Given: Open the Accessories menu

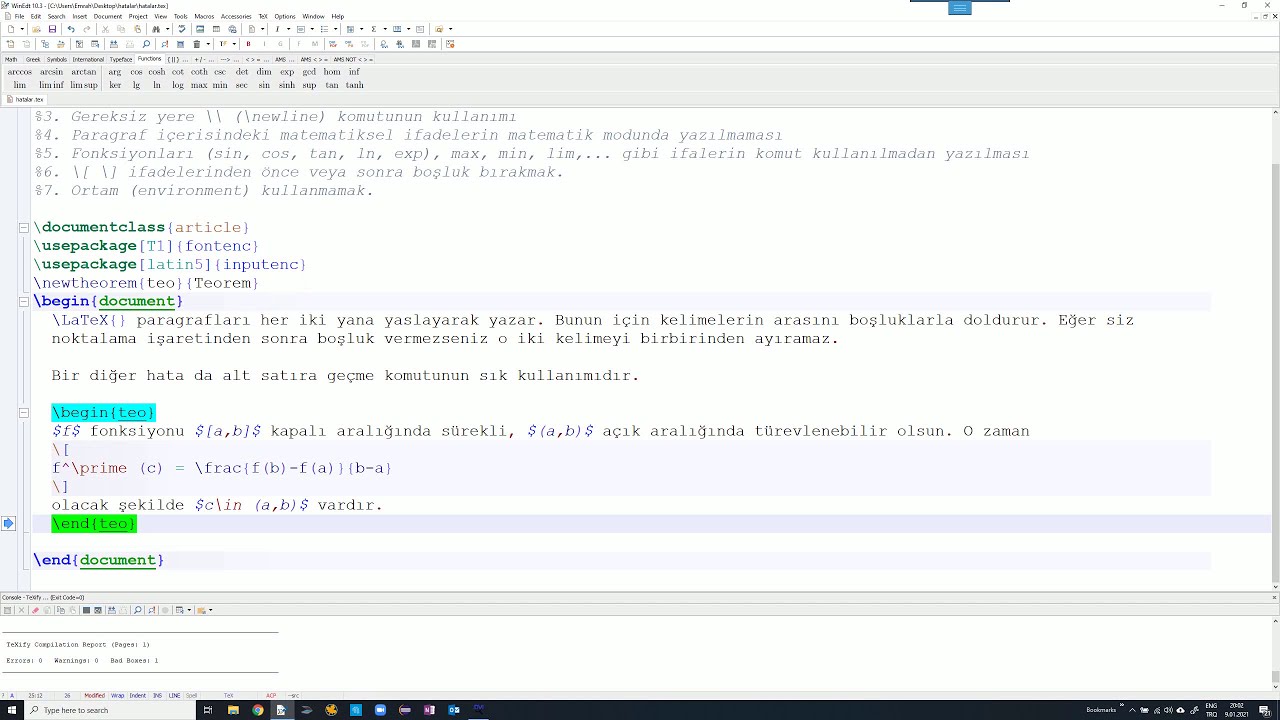Looking at the screenshot, I should click(x=236, y=16).
